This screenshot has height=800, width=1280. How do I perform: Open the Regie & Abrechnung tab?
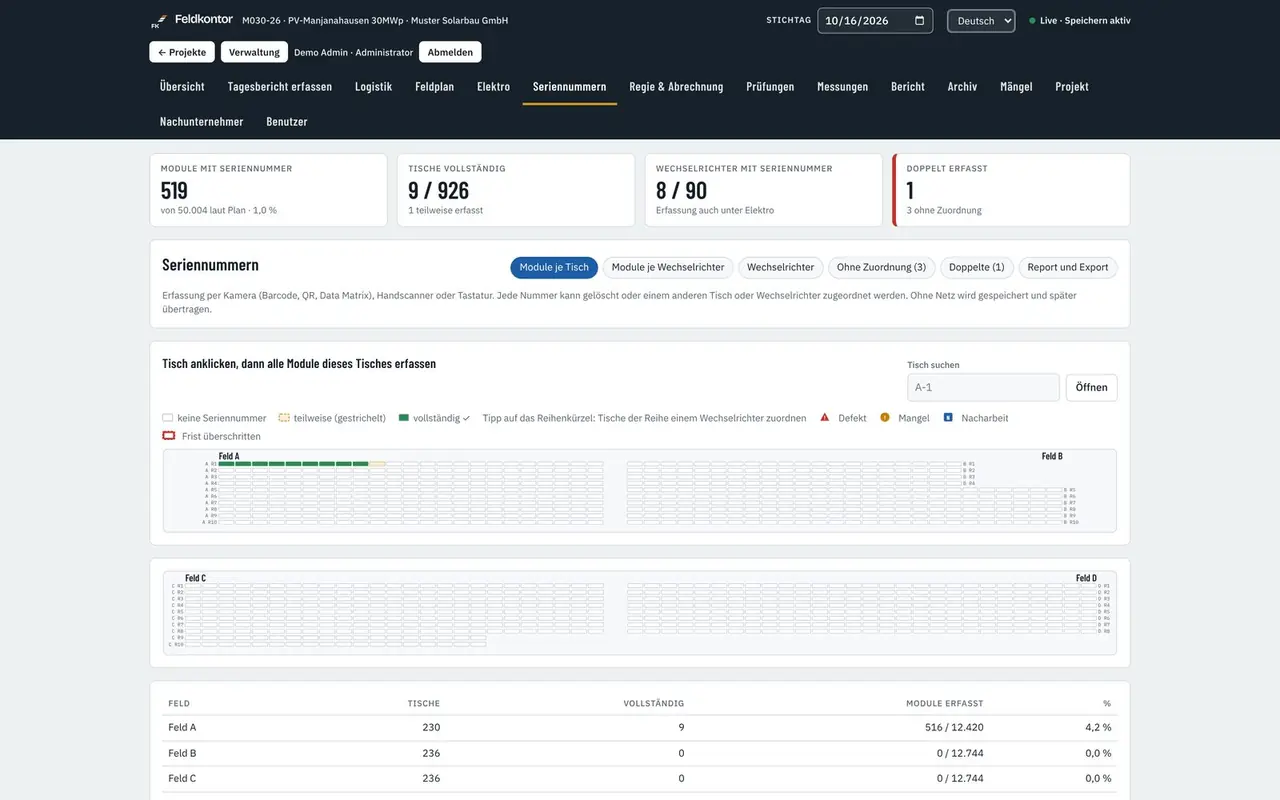[x=676, y=87]
